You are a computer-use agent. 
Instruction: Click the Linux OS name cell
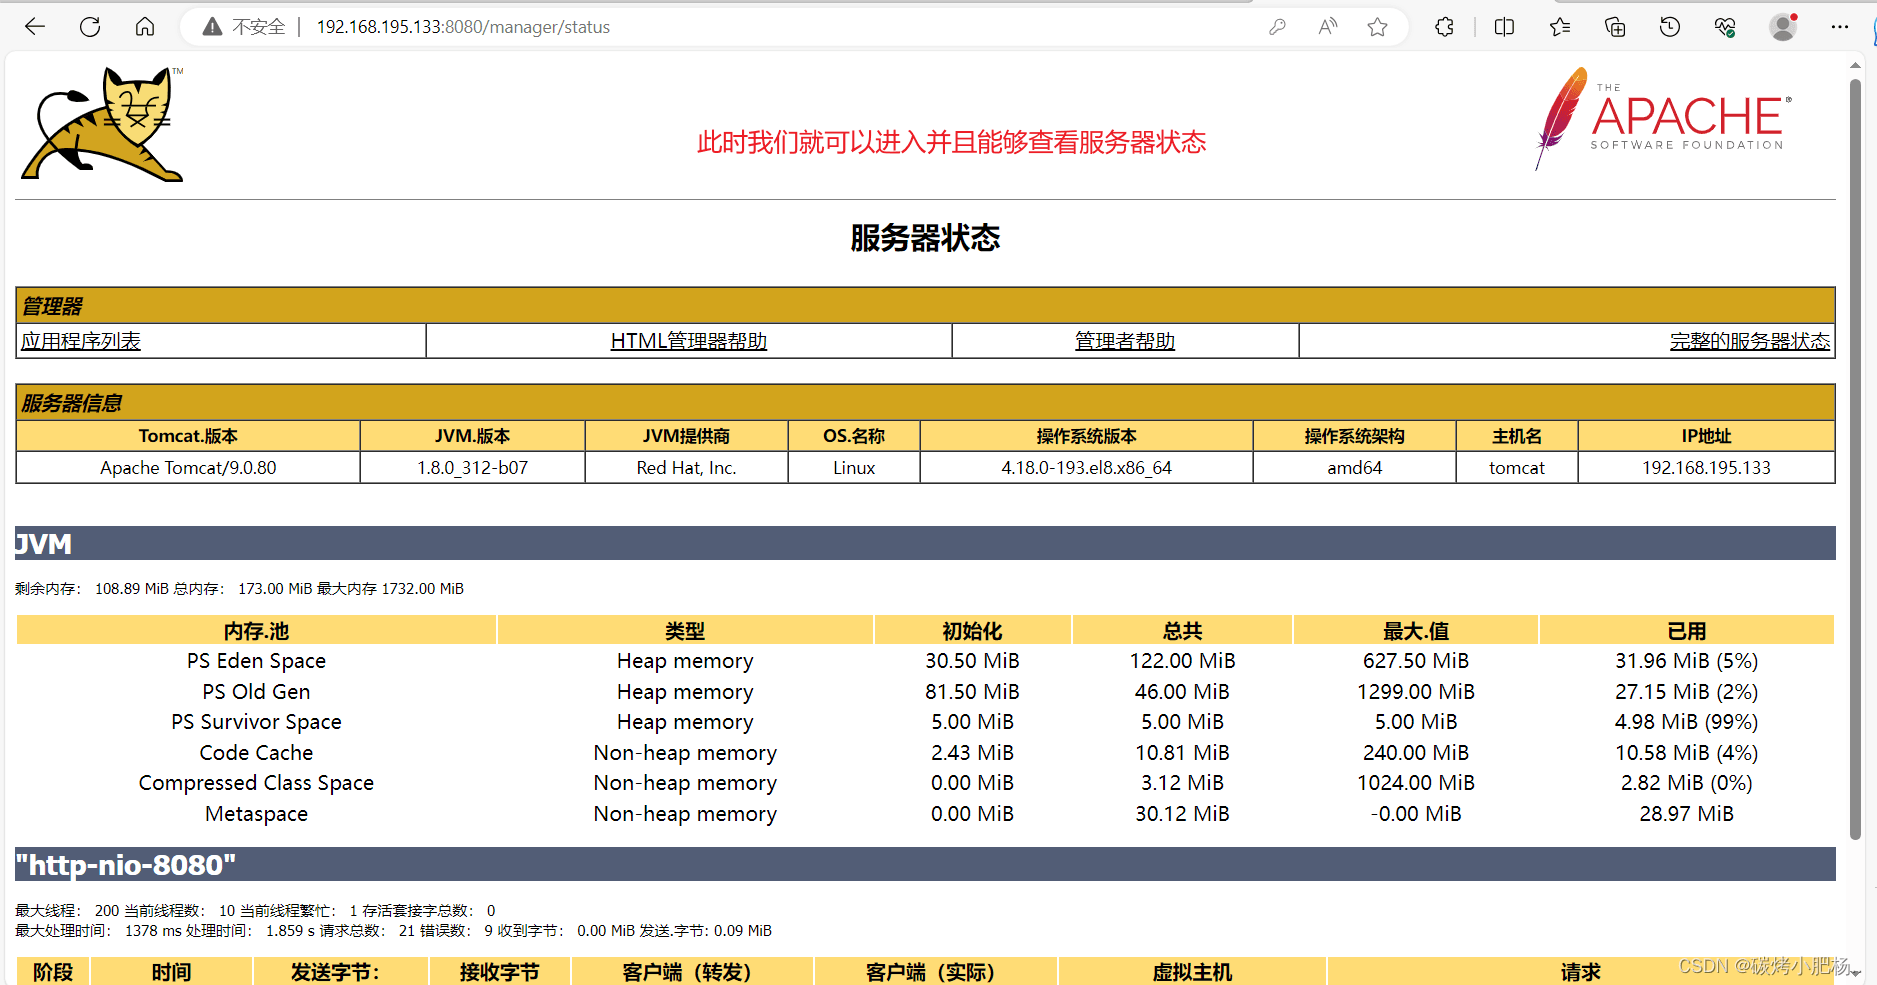click(854, 468)
